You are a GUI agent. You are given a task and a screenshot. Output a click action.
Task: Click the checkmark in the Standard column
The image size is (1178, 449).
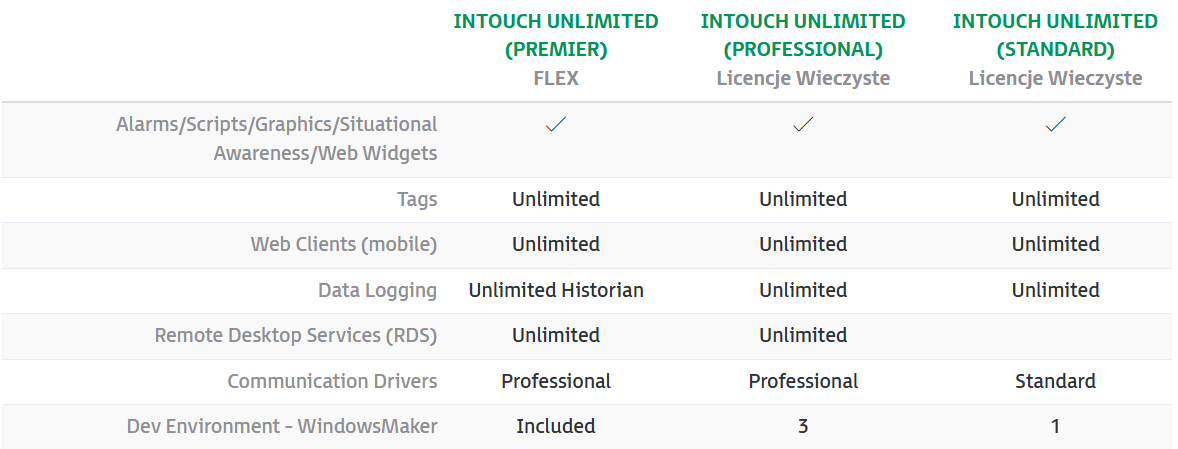(1055, 125)
